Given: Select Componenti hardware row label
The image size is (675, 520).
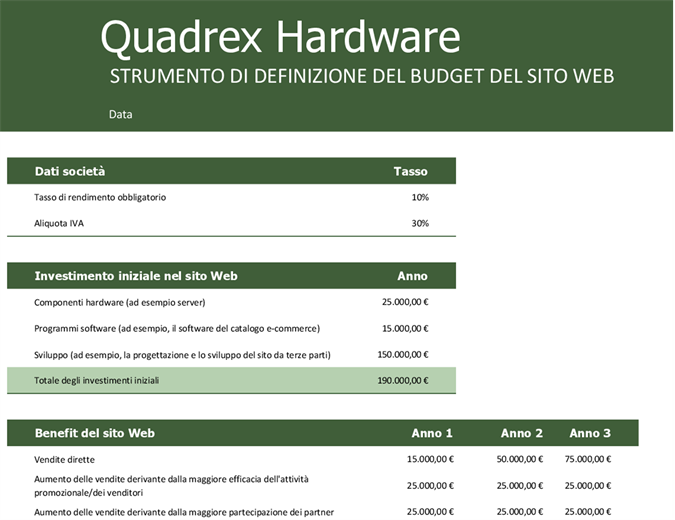Looking at the screenshot, I should 120,303.
